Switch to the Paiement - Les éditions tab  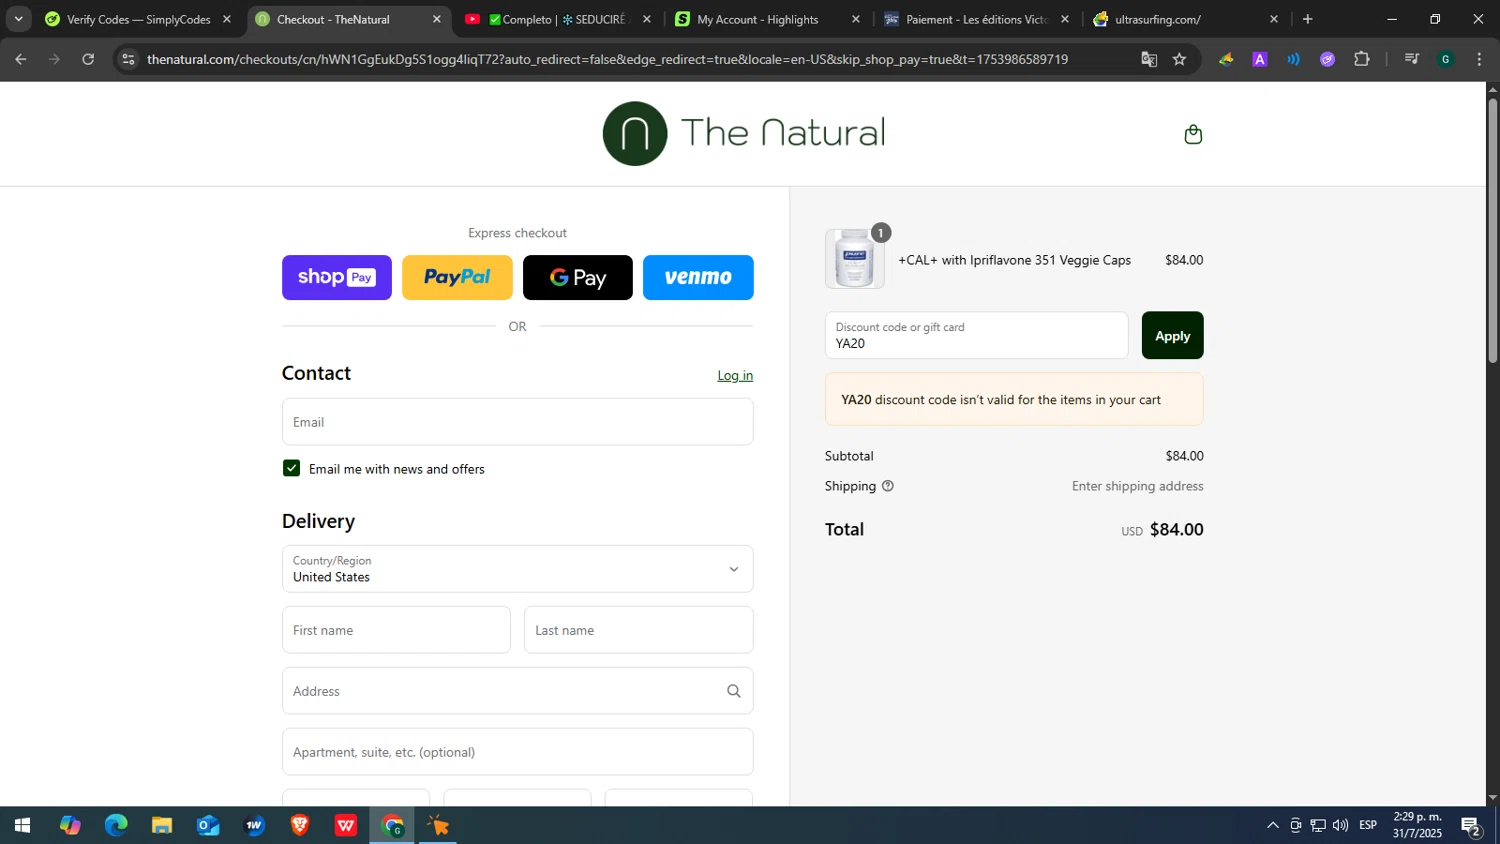(977, 19)
